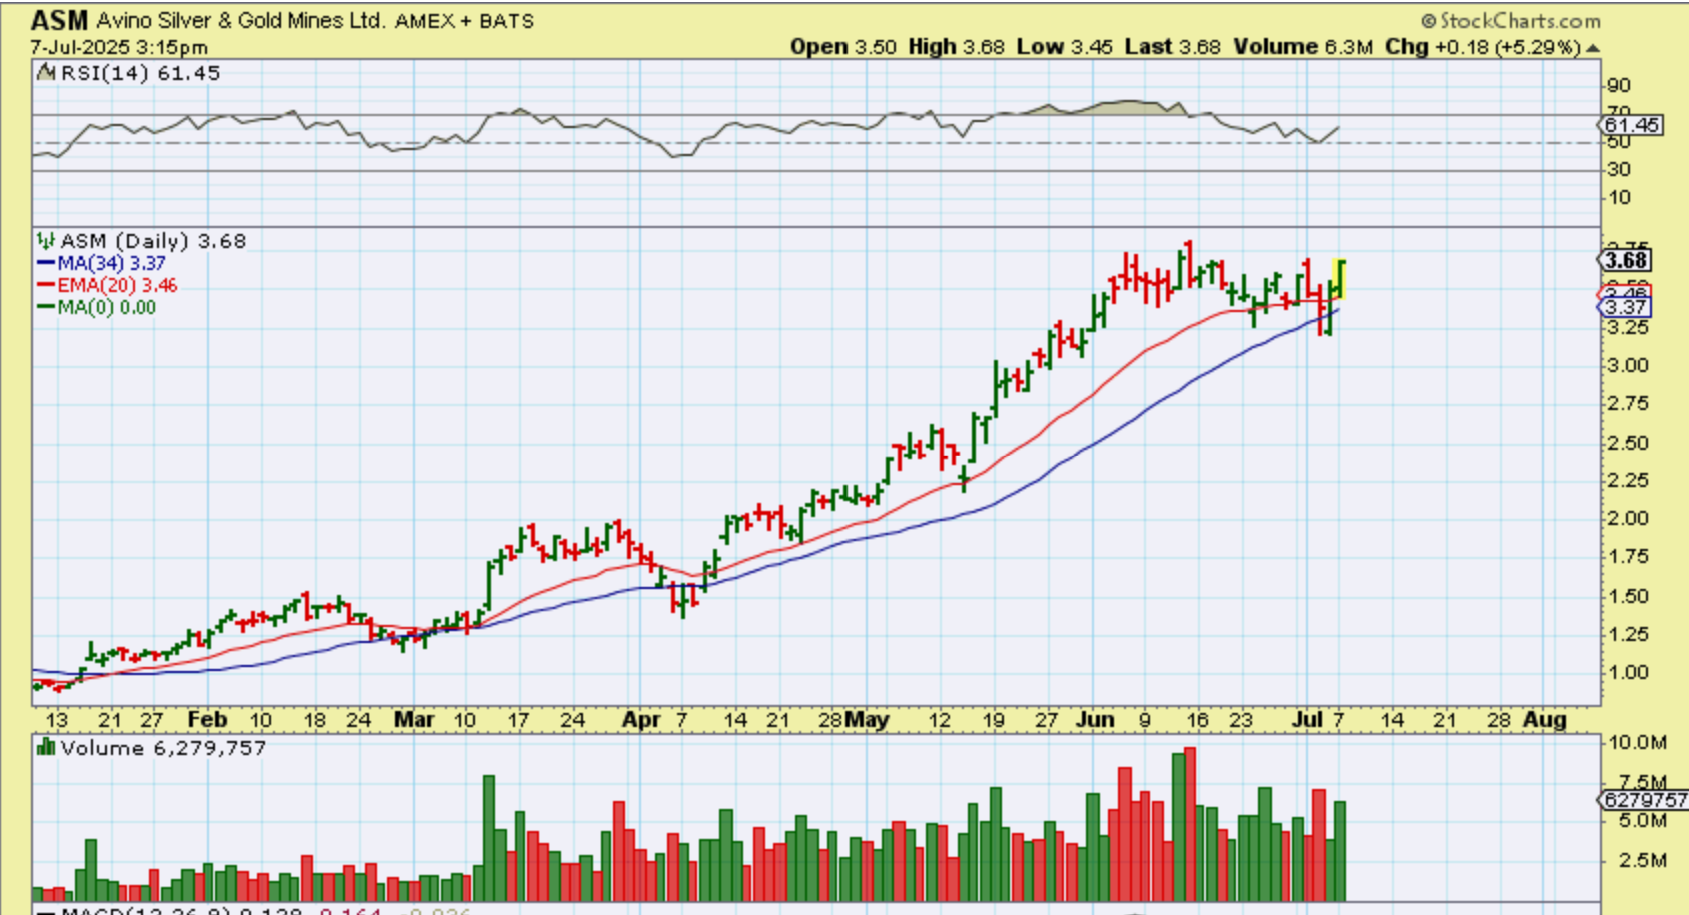Image resolution: width=1689 pixels, height=915 pixels.
Task: Select the blue MA(34) legend line
Action: [x=46, y=263]
